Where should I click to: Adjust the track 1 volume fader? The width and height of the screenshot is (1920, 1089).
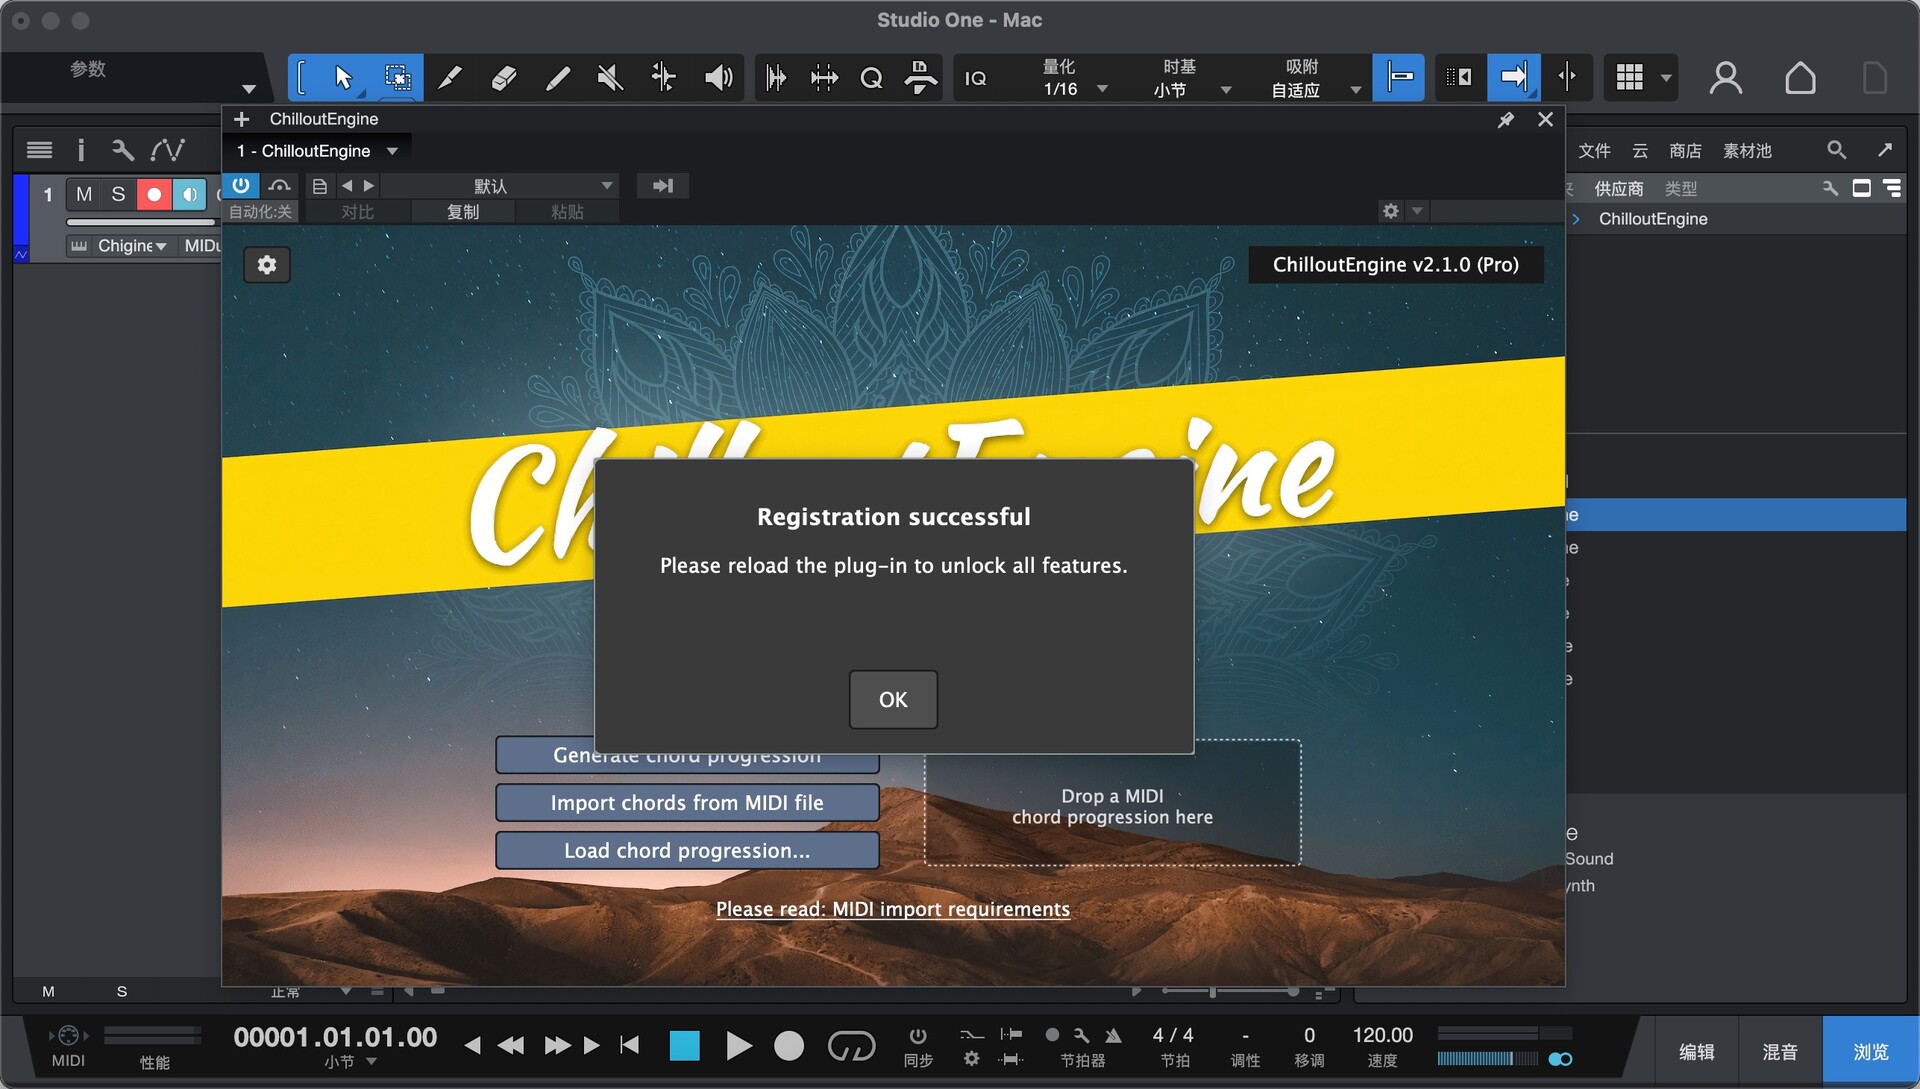pos(140,222)
